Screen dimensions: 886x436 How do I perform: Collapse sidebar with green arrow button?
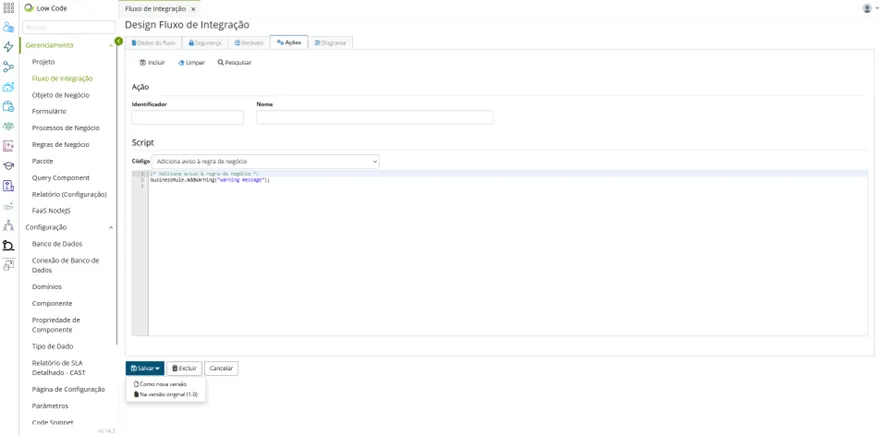119,41
